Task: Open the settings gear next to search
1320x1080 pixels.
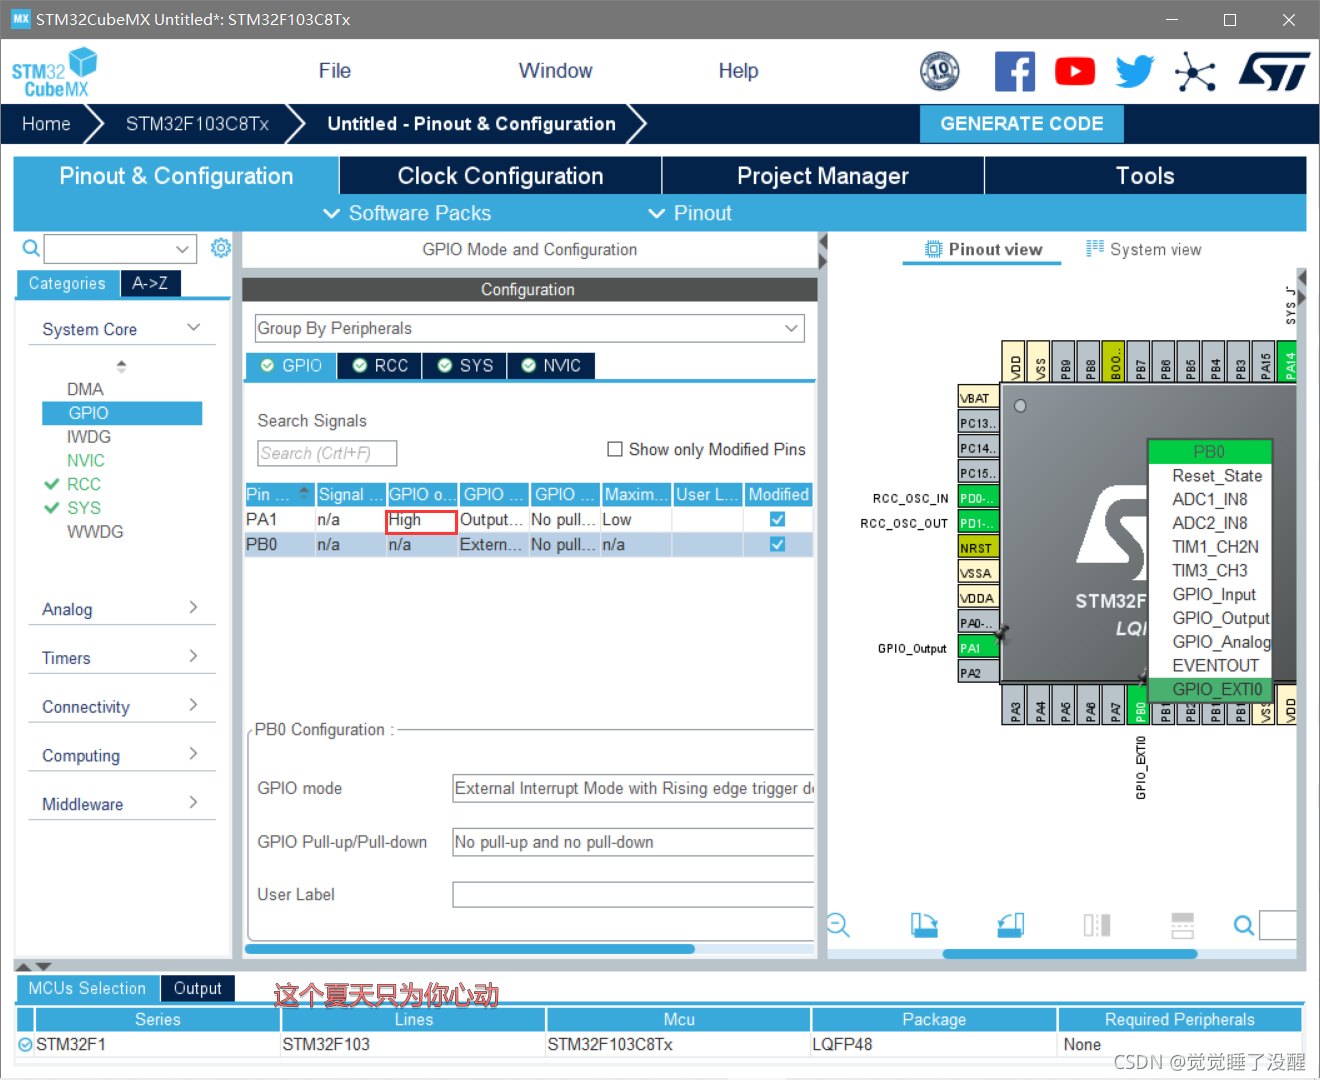Action: tap(221, 247)
